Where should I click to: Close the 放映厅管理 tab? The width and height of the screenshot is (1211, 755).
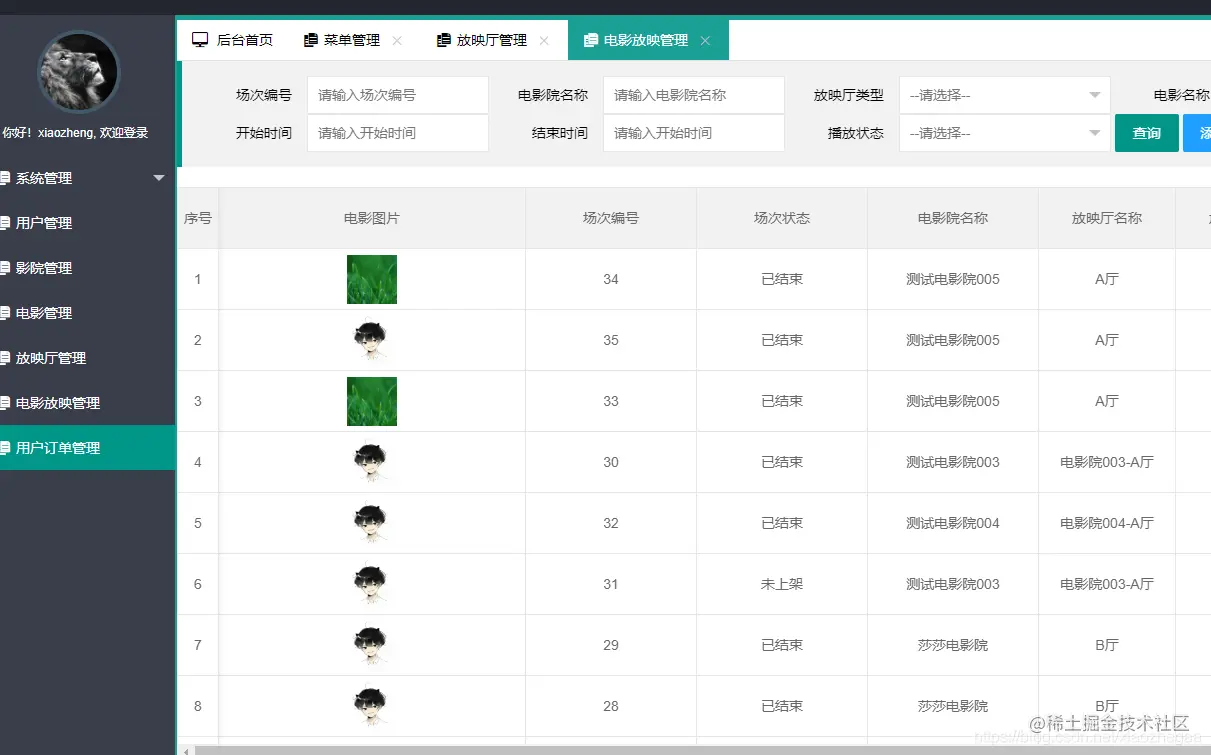click(x=543, y=40)
